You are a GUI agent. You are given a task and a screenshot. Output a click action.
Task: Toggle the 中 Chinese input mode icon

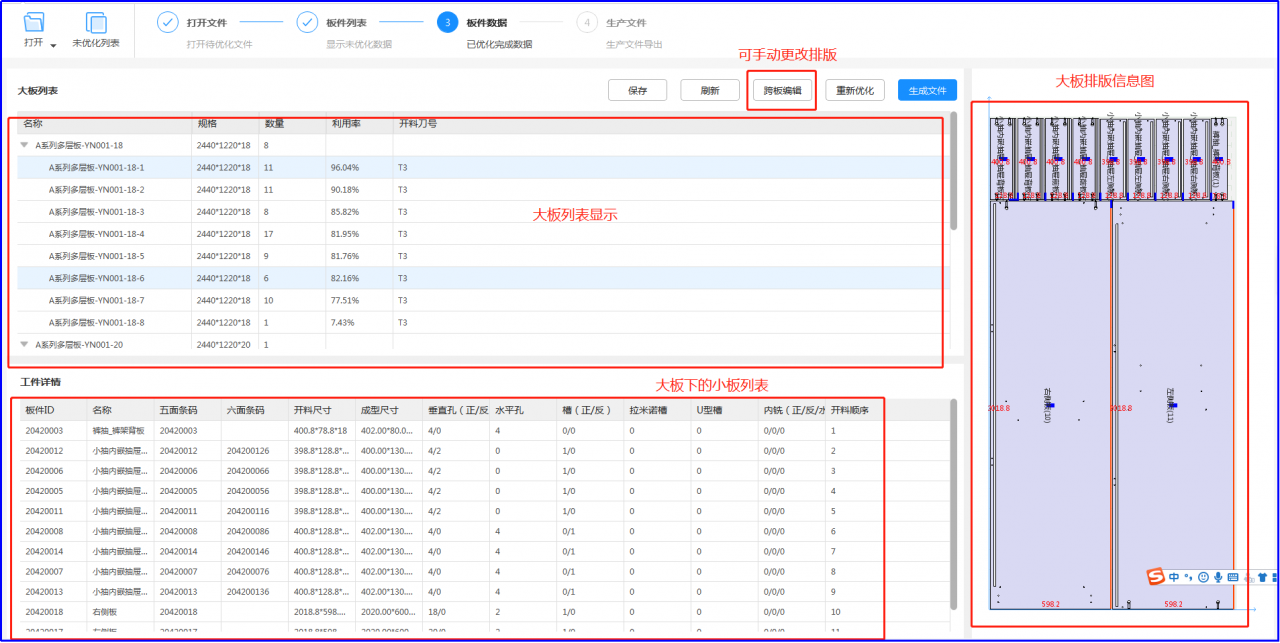[x=1174, y=577]
